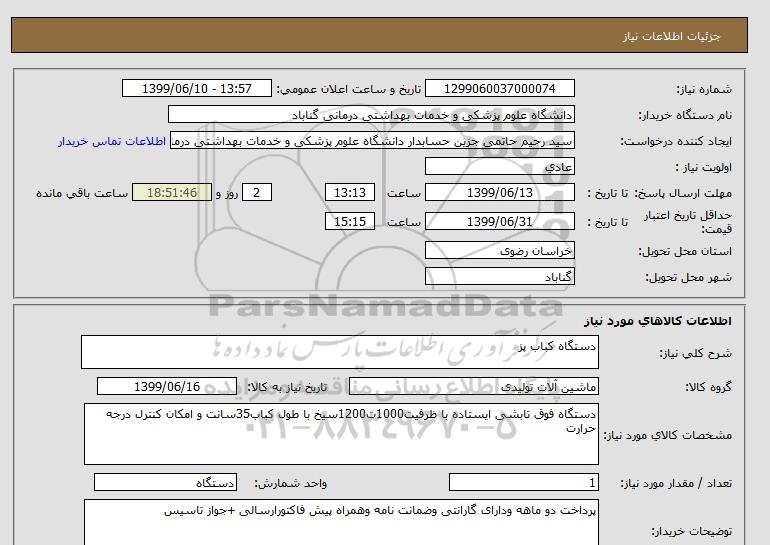Click label مهلت ارسال پاسخ
The height and width of the screenshot is (545, 770).
click(x=684, y=193)
